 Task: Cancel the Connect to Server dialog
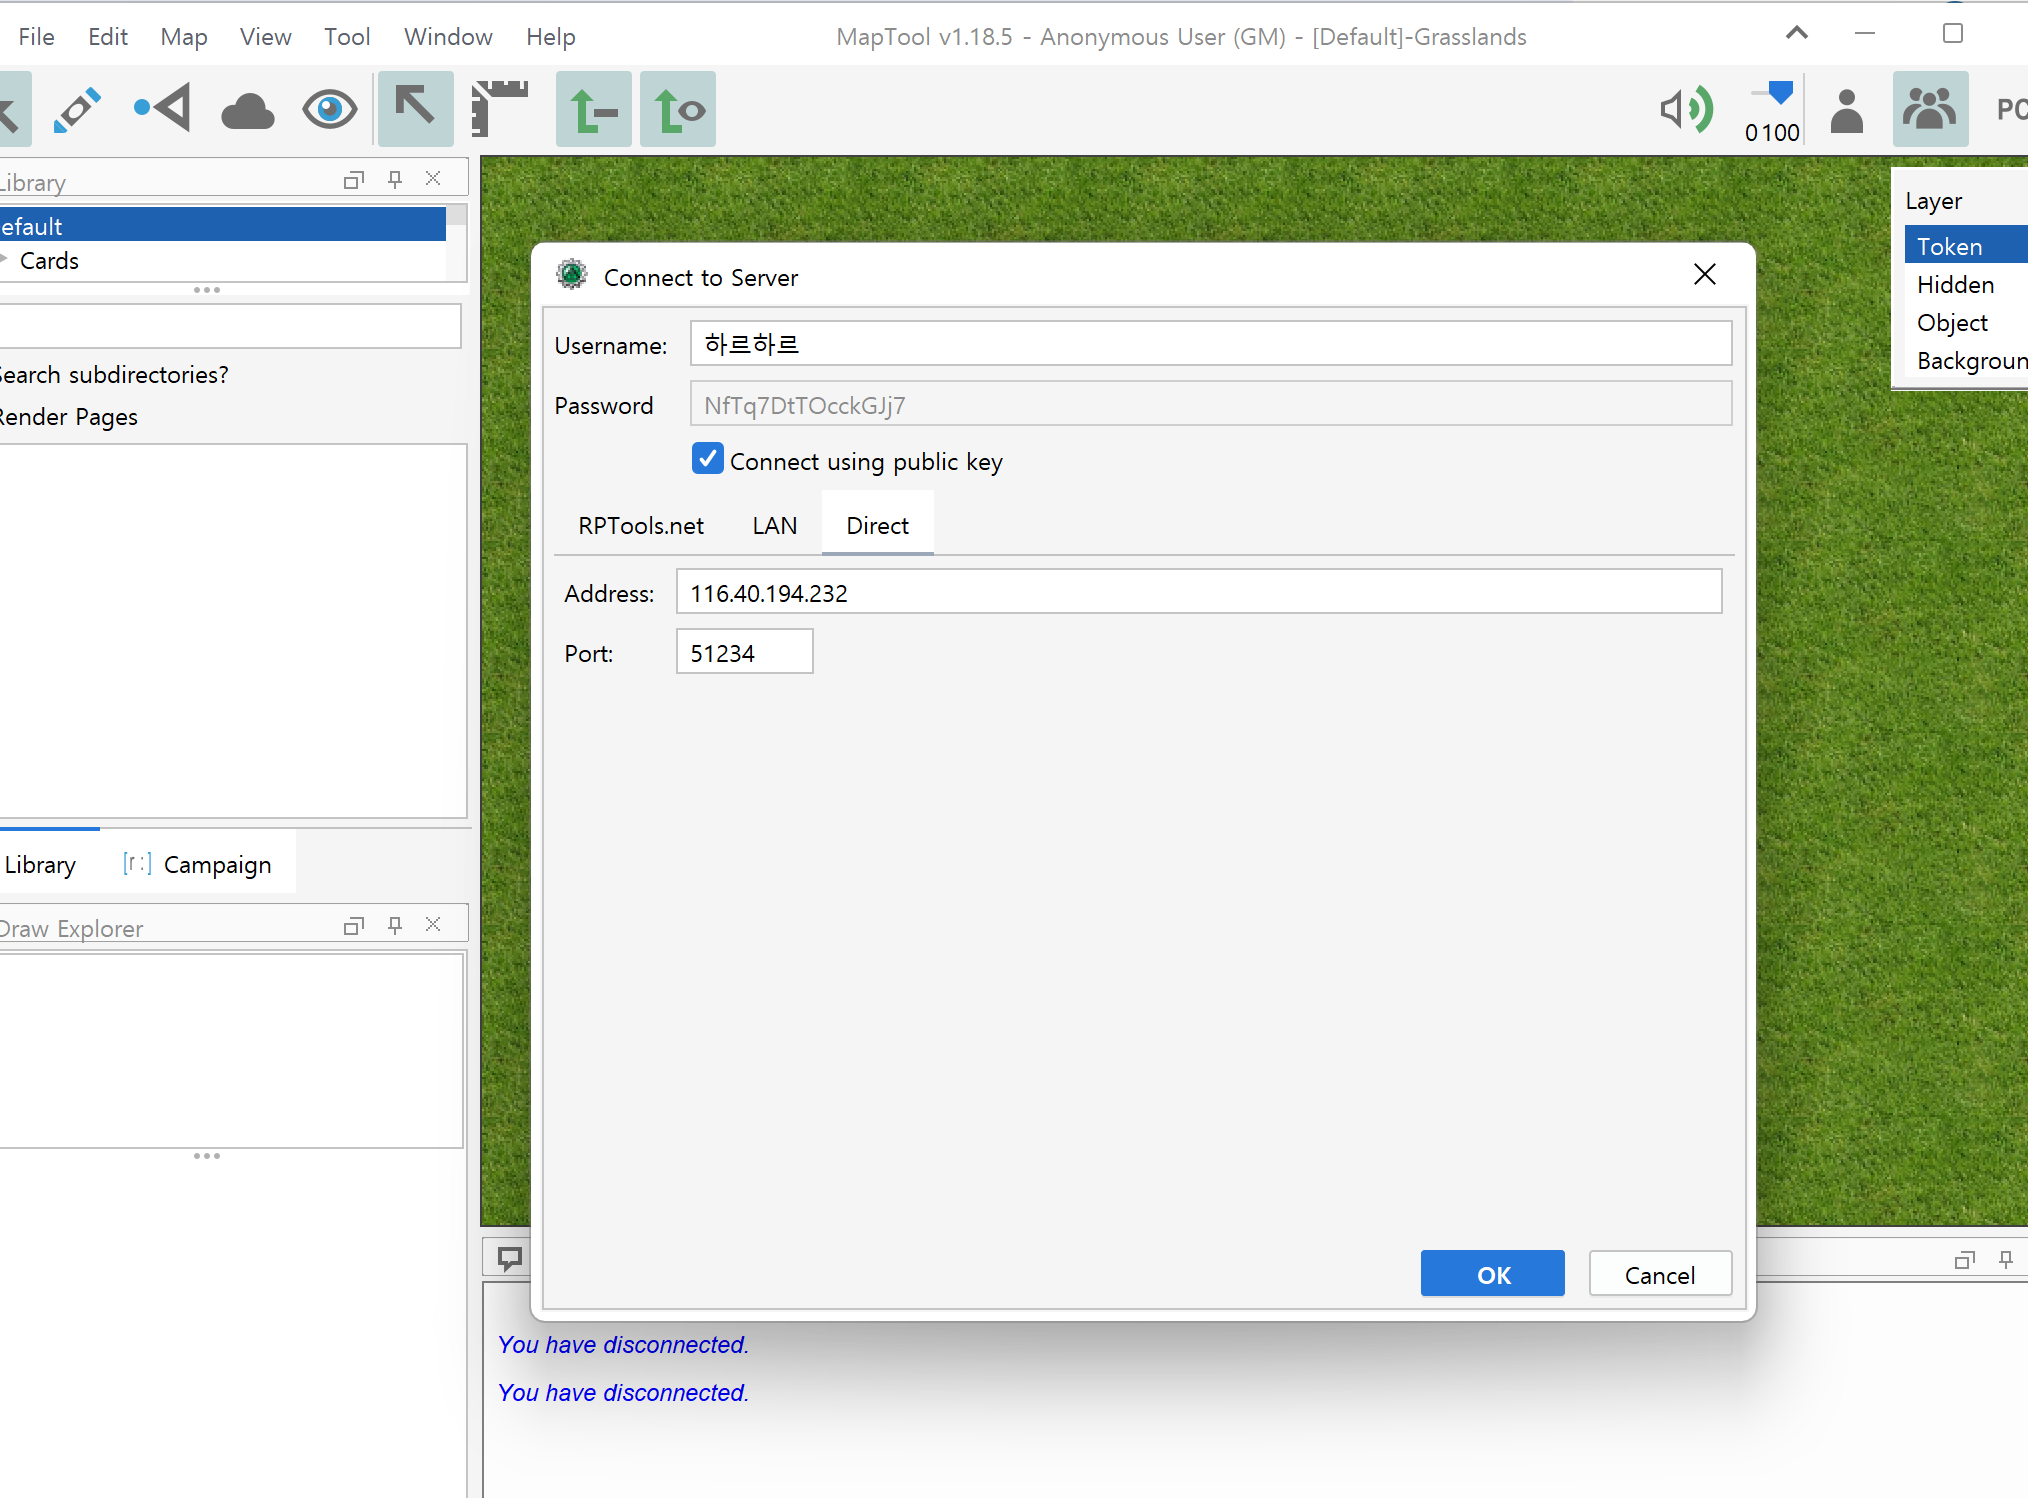pos(1660,1274)
